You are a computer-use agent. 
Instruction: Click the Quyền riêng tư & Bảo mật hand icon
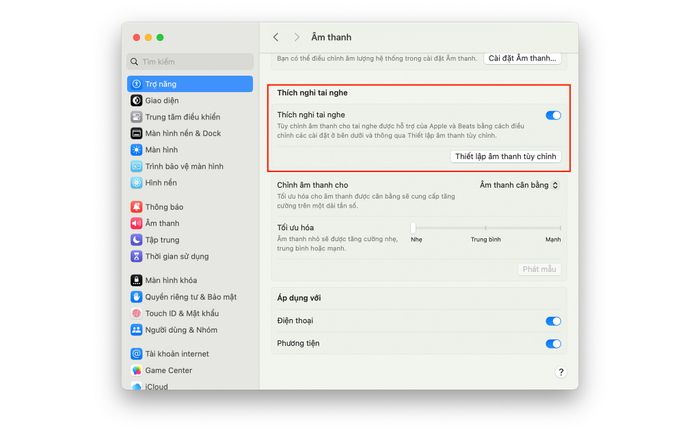[x=137, y=297]
